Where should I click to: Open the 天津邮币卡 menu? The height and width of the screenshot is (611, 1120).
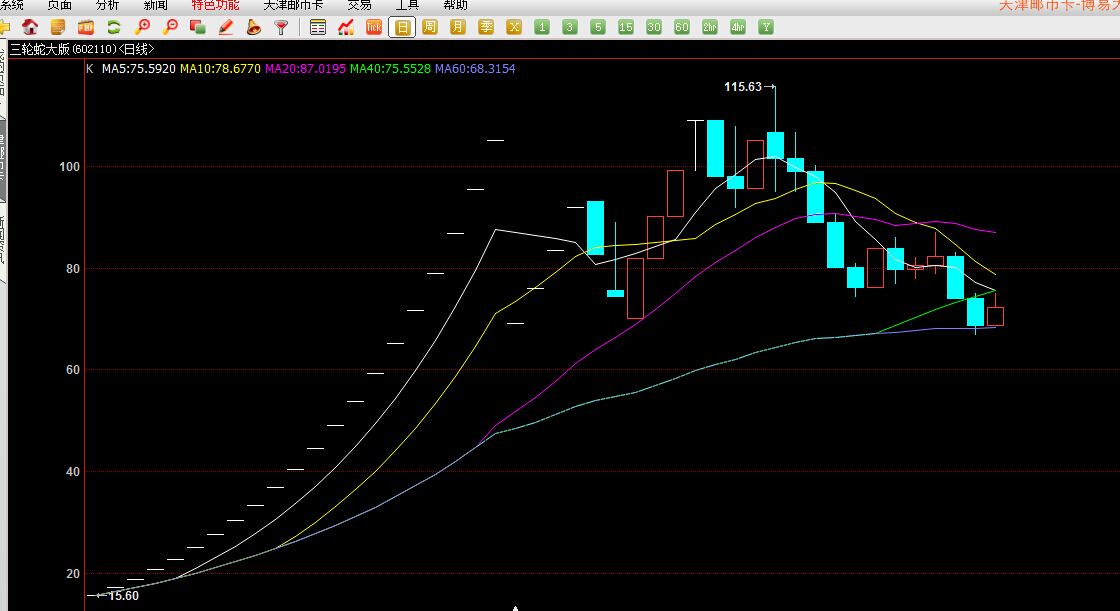293,5
